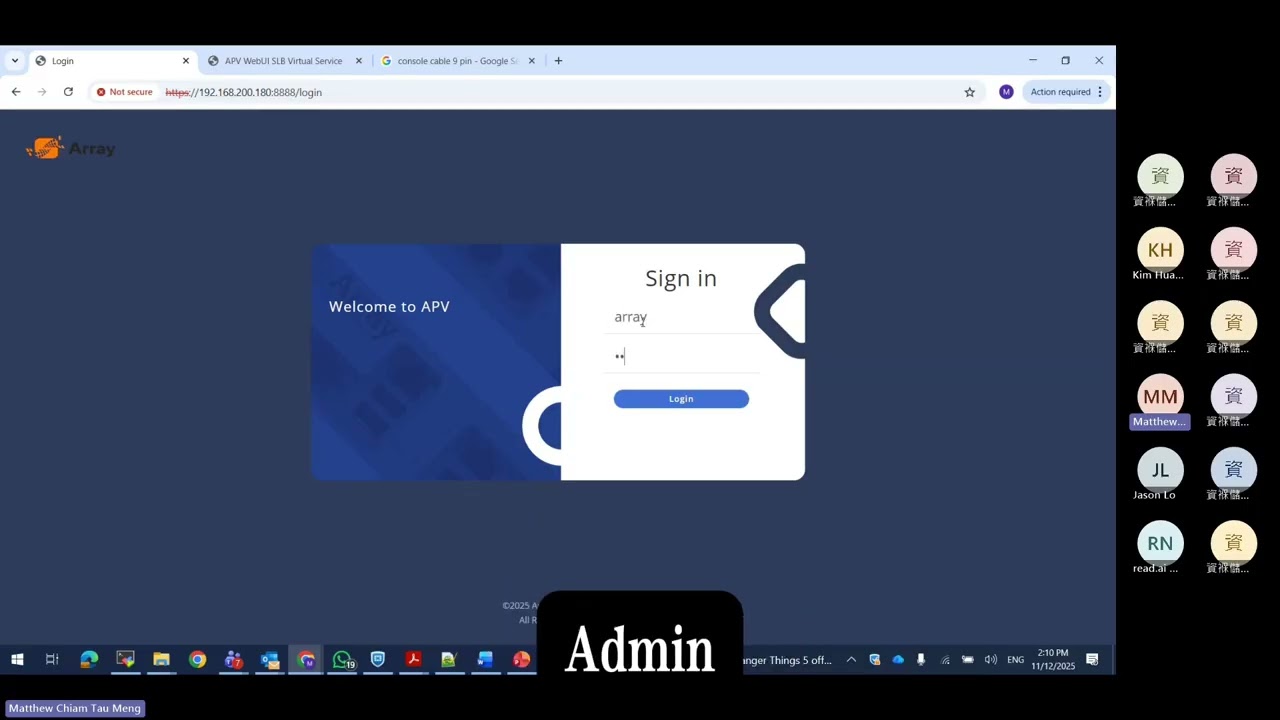Open PowerPoint from the taskbar

tap(521, 660)
